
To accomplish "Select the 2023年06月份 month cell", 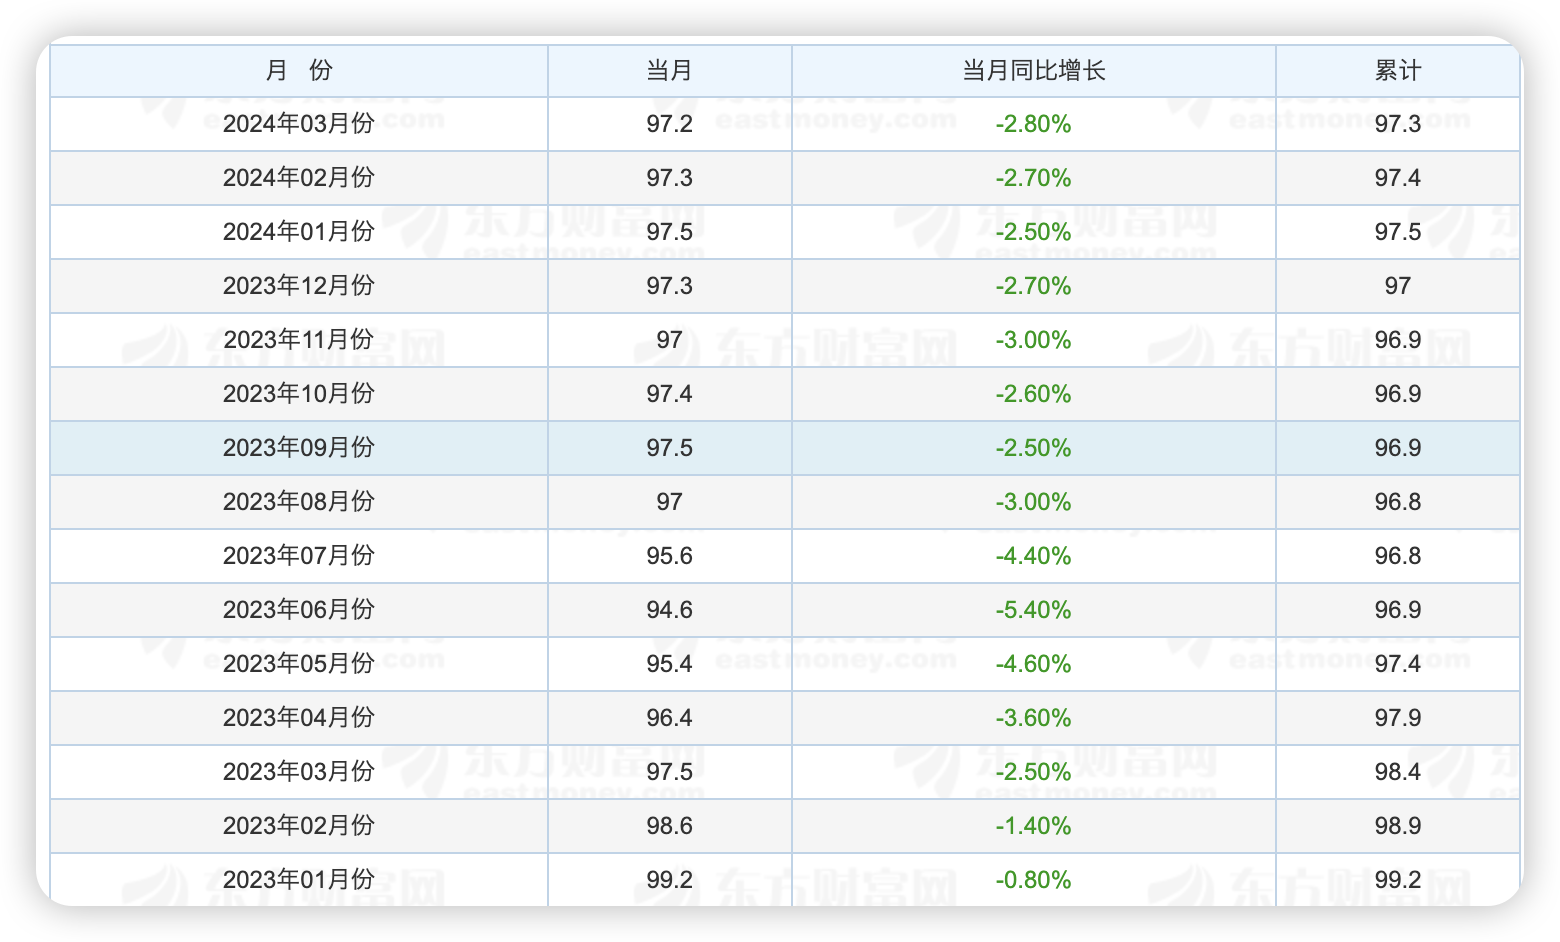I will point(298,610).
